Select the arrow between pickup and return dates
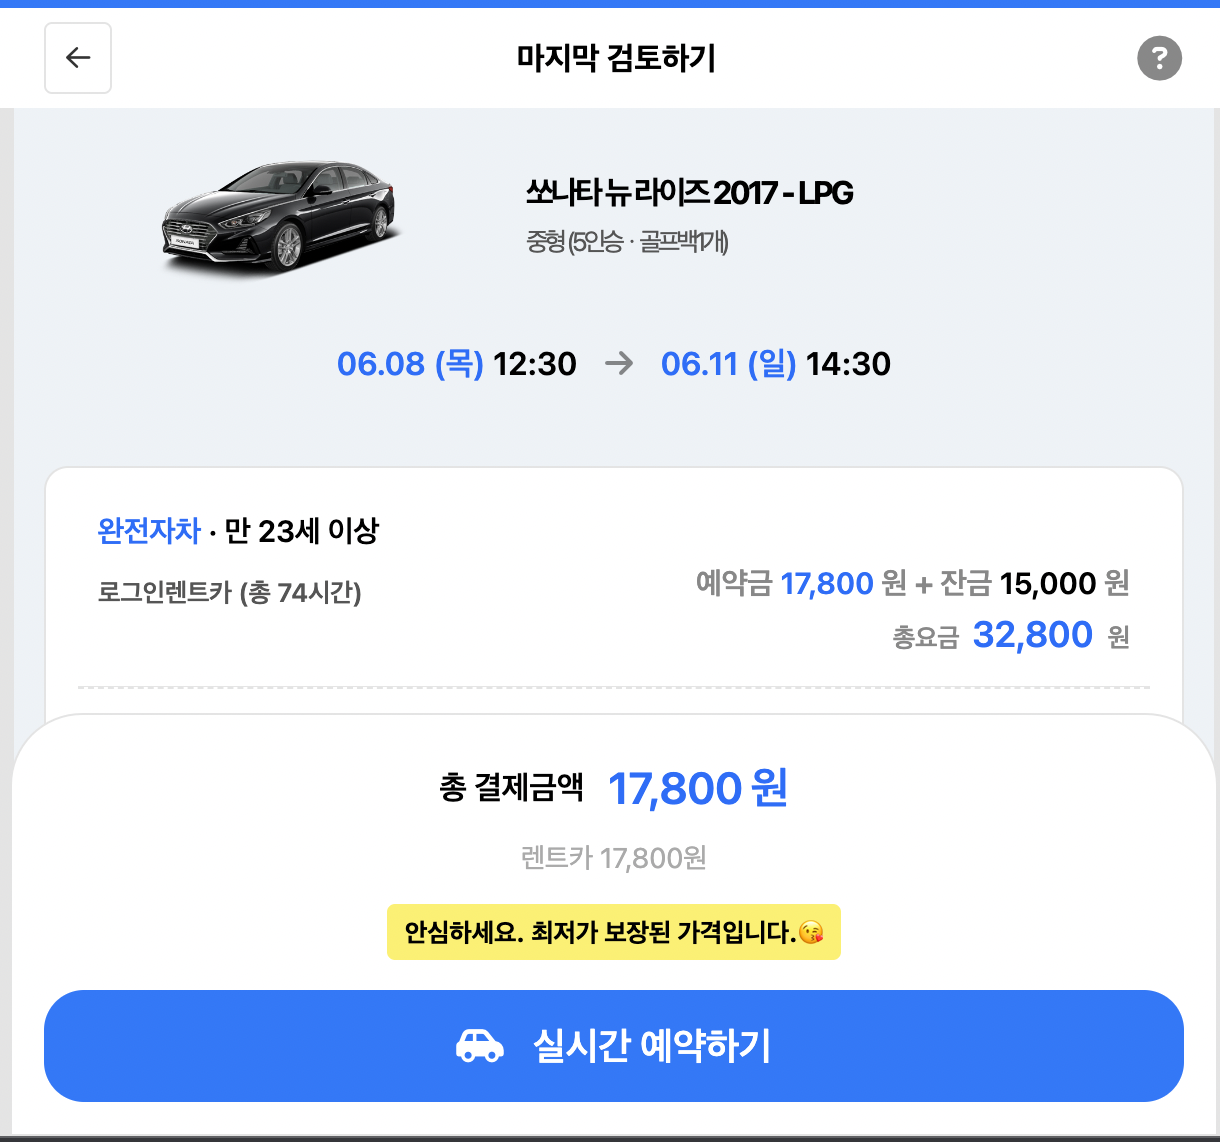The height and width of the screenshot is (1142, 1220). point(621,364)
